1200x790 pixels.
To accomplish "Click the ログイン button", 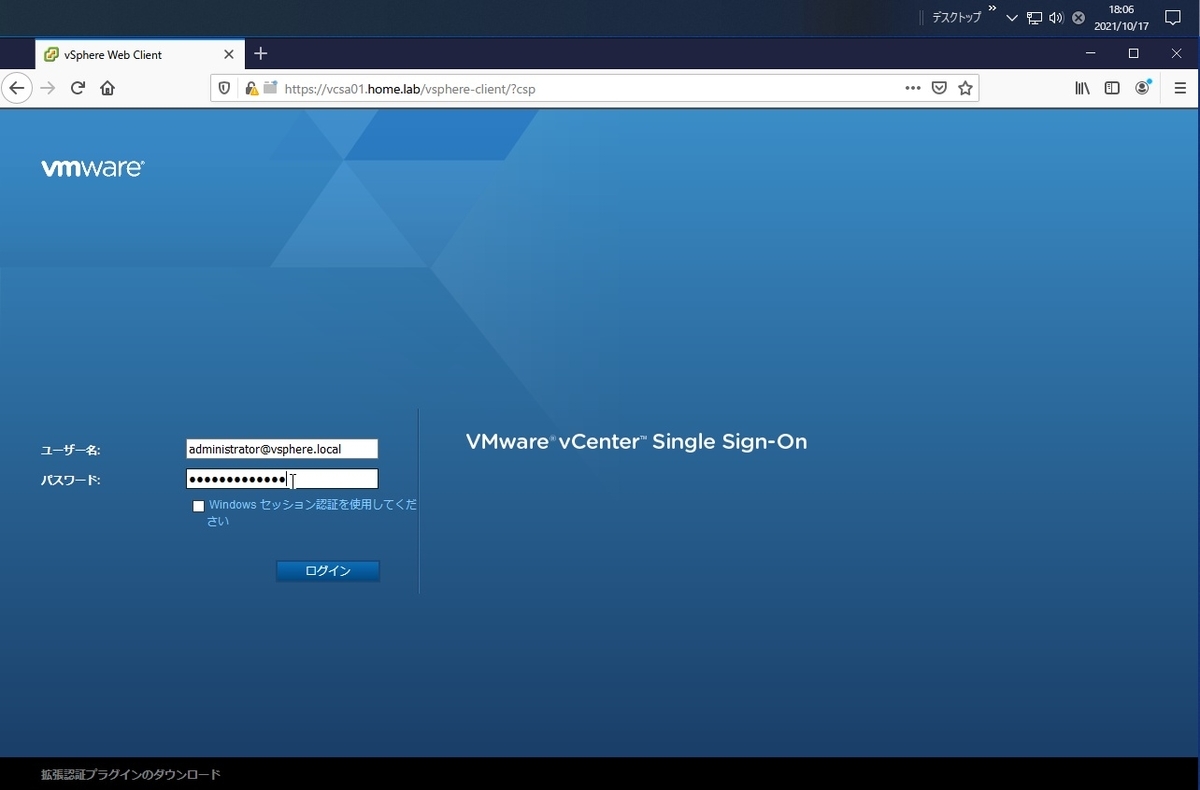I will (x=328, y=571).
